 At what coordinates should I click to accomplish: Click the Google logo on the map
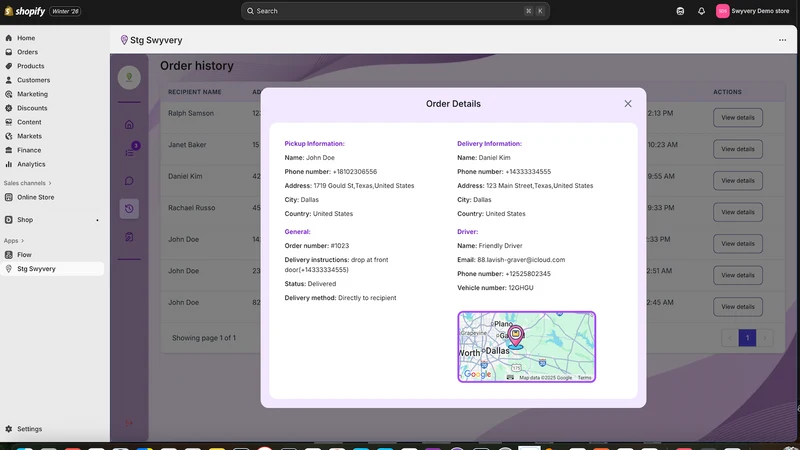tap(478, 374)
